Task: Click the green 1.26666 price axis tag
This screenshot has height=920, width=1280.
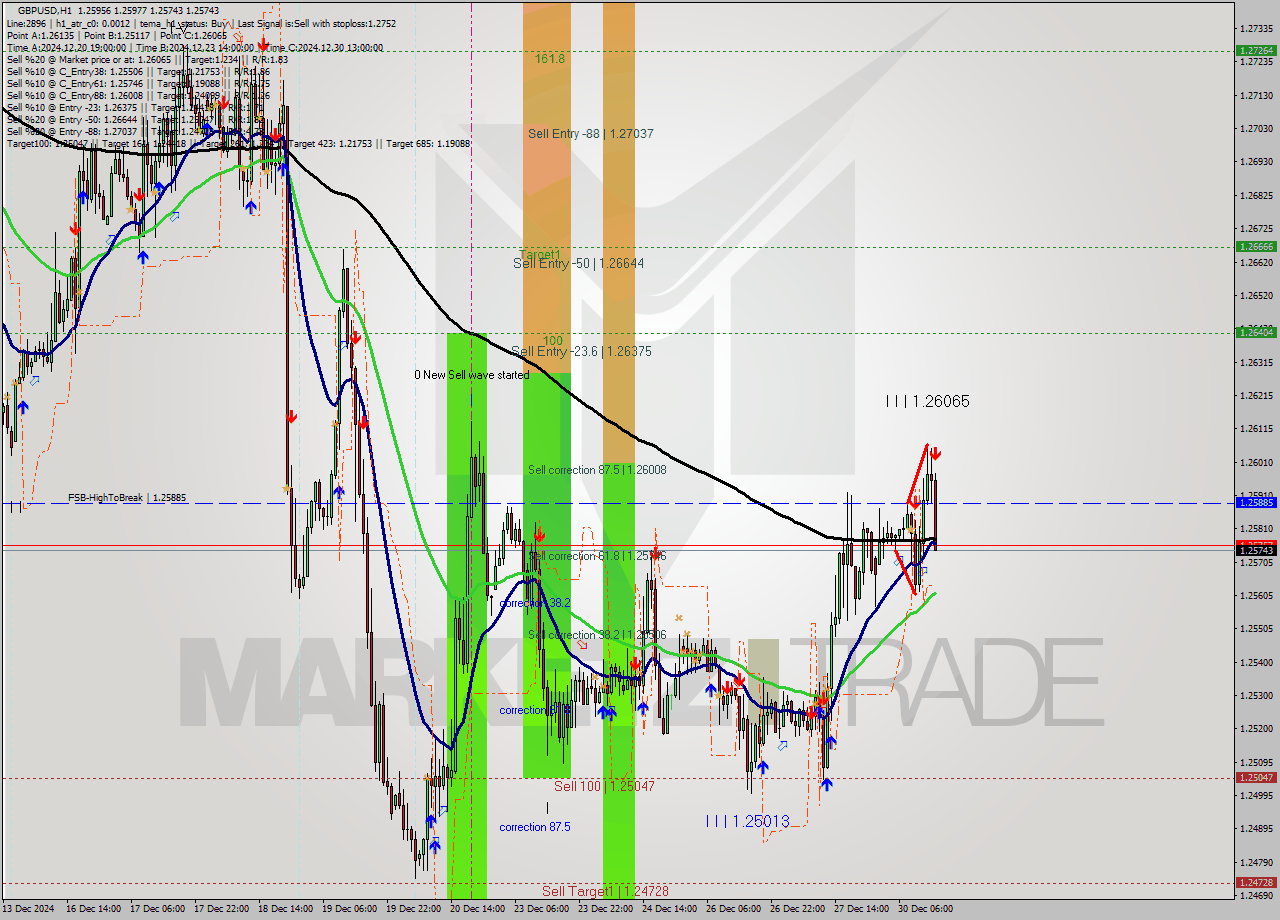Action: pos(1255,246)
